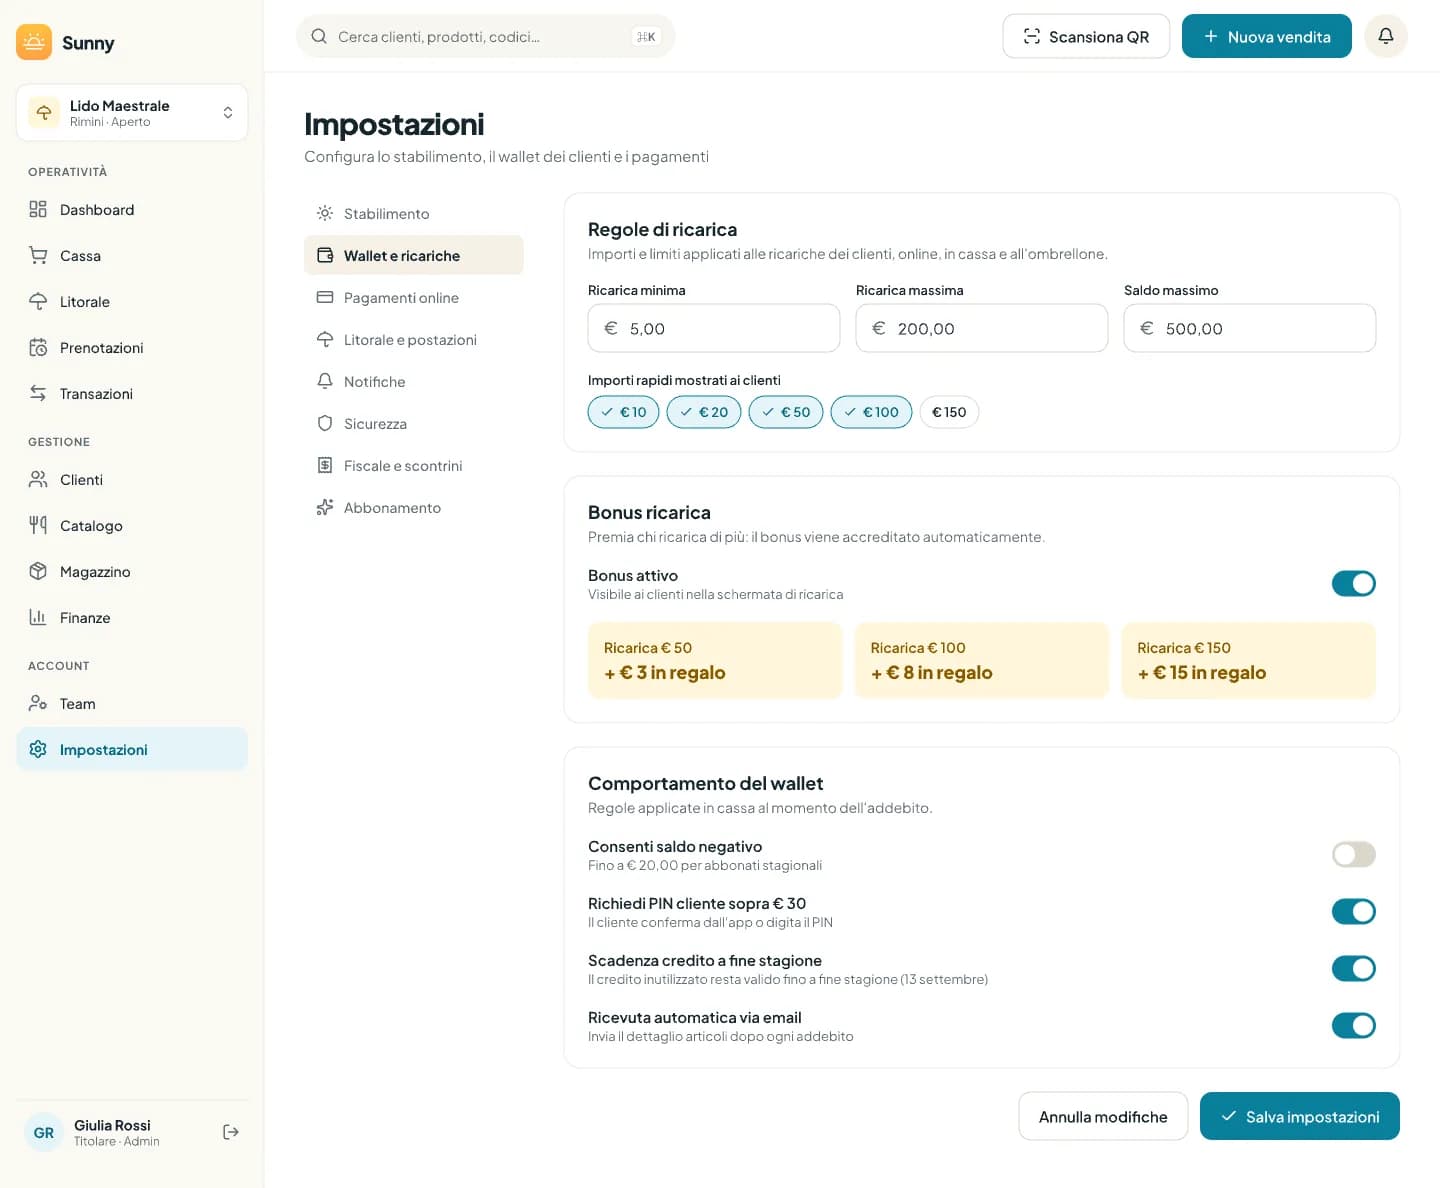This screenshot has width=1440, height=1188.
Task: Click the Cassa cart icon in sidebar
Action: [x=38, y=255]
